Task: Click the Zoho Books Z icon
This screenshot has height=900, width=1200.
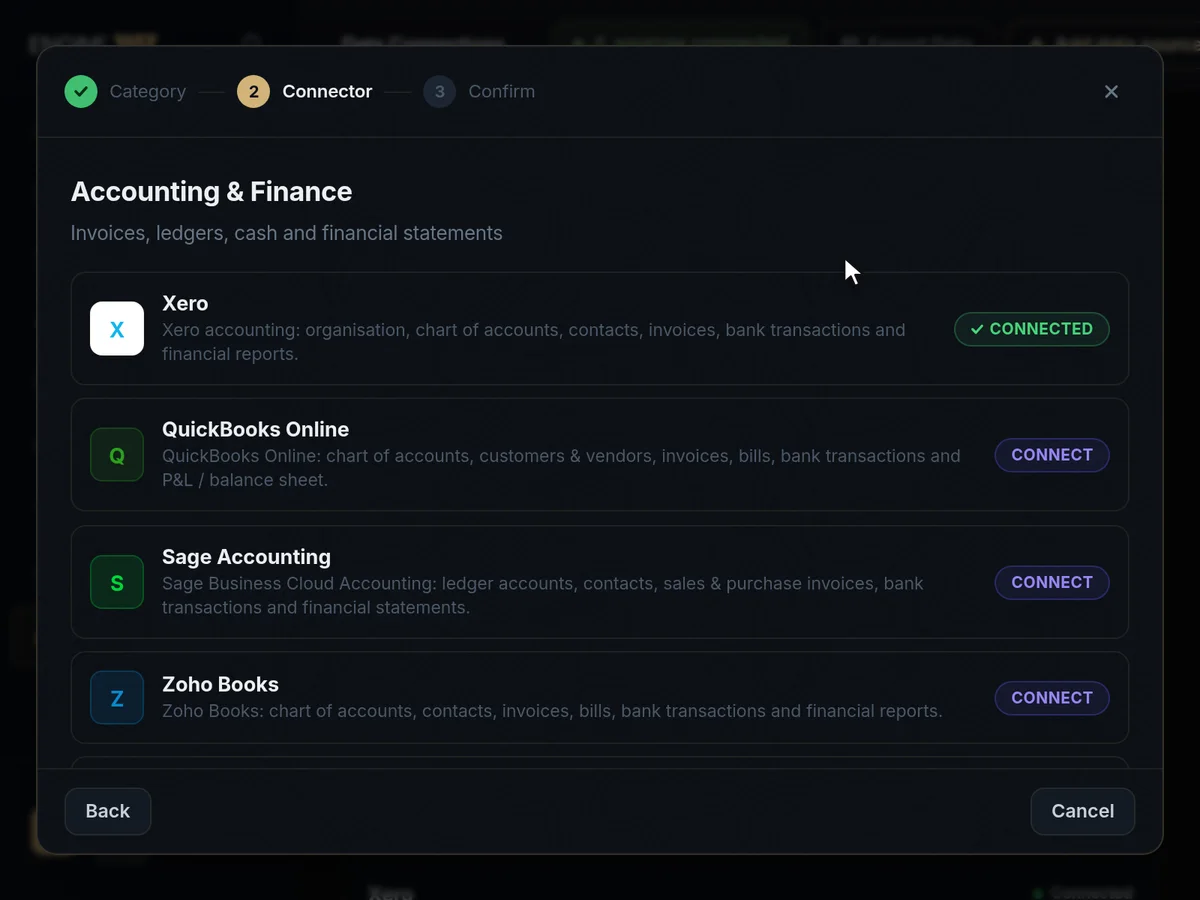Action: [117, 698]
